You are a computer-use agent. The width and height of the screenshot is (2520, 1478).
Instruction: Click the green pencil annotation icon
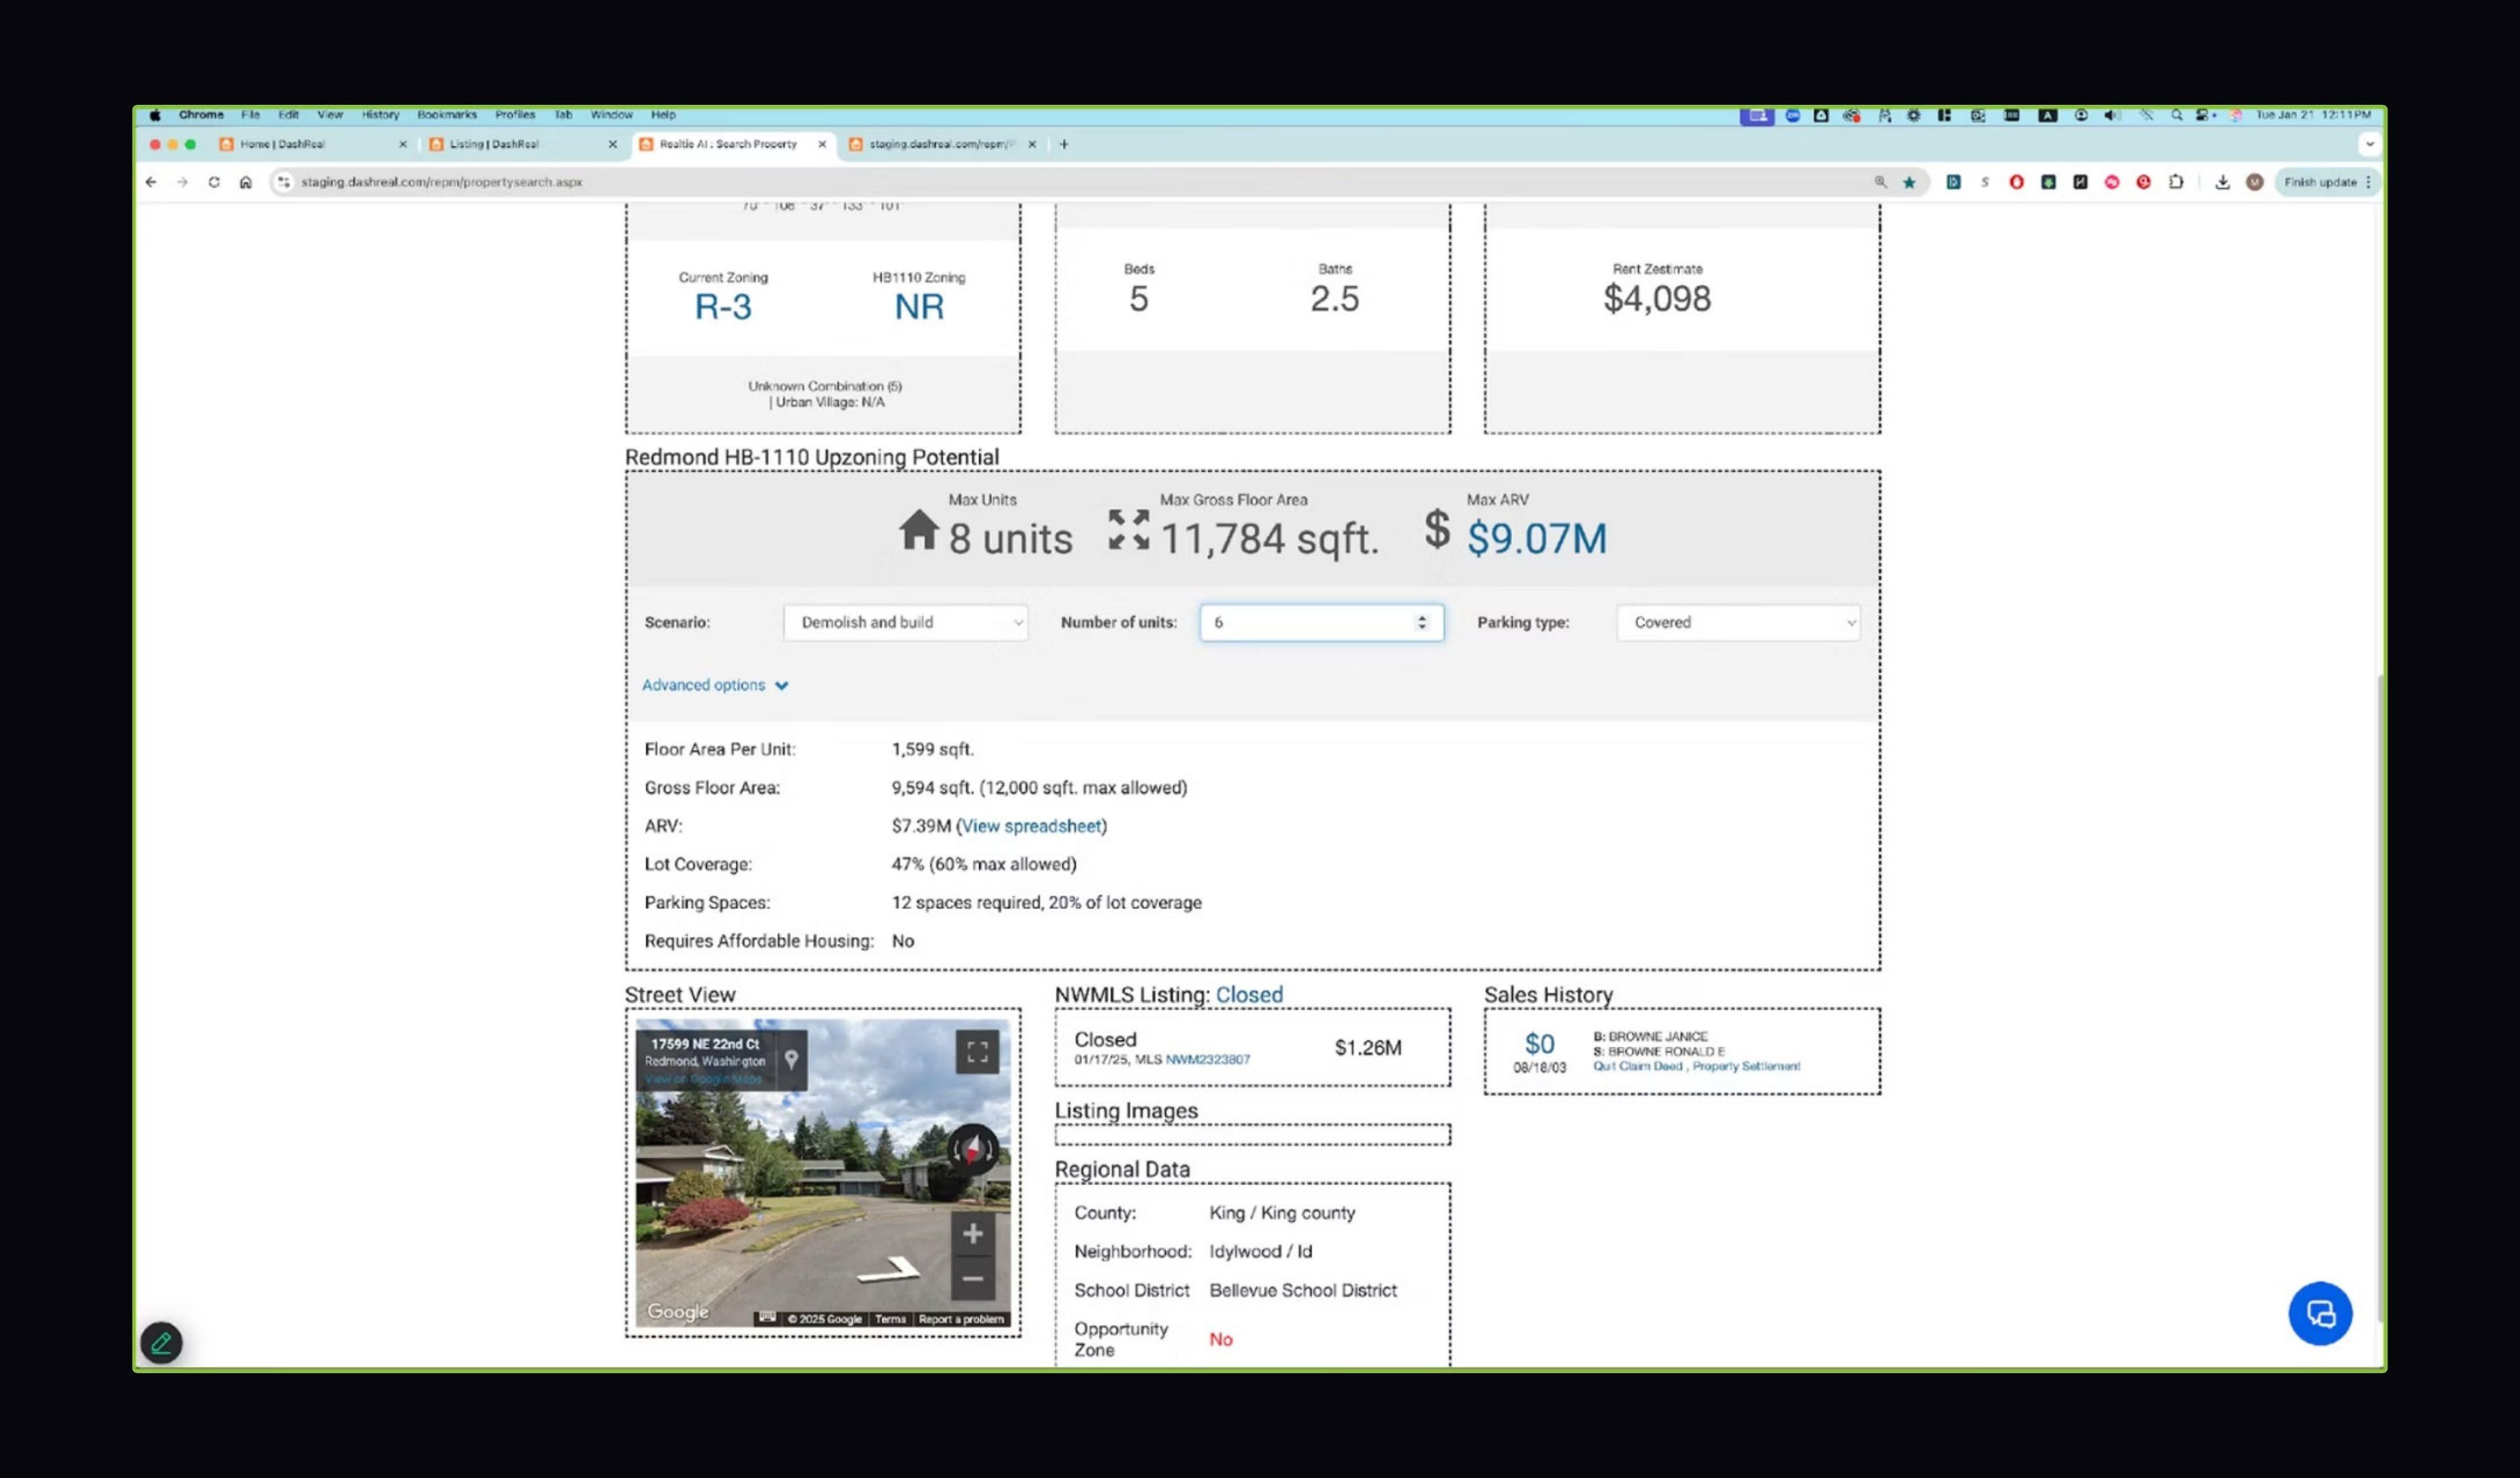coord(162,1343)
